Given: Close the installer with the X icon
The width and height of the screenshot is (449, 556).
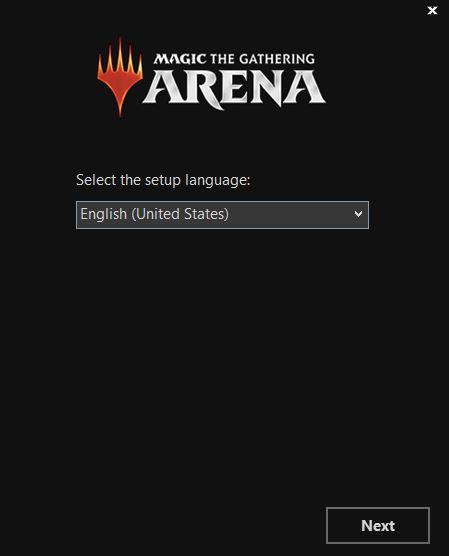Looking at the screenshot, I should (432, 11).
